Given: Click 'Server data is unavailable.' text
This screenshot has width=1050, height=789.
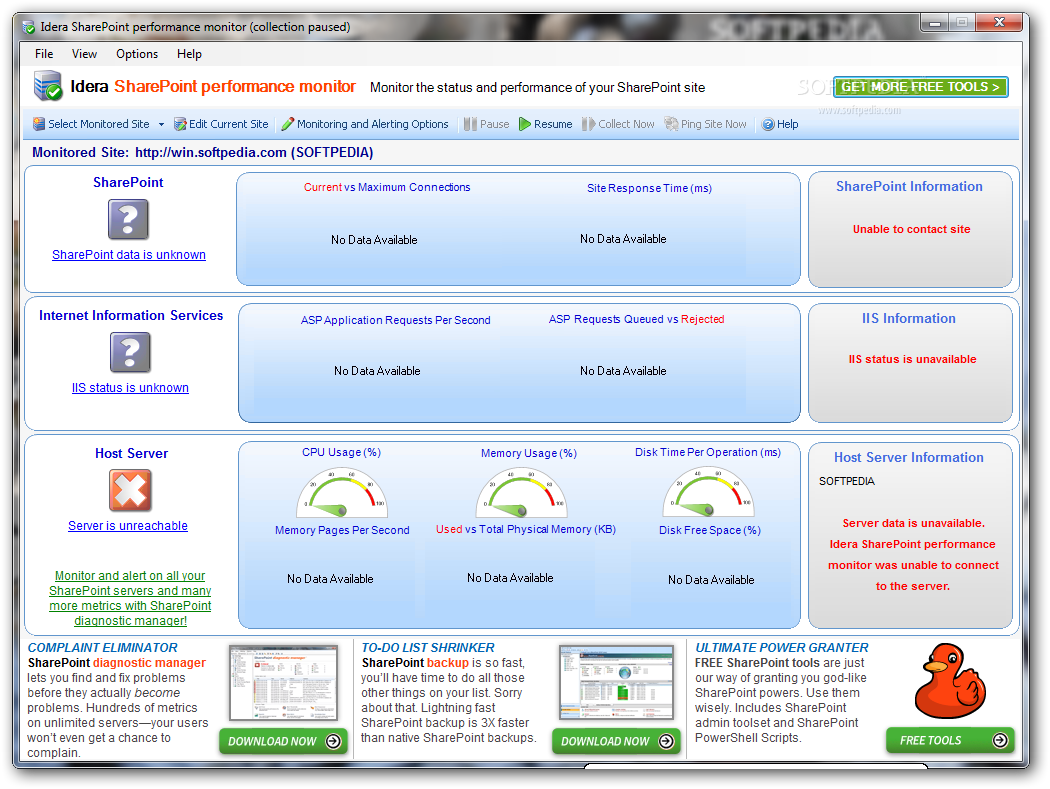Looking at the screenshot, I should [x=913, y=523].
